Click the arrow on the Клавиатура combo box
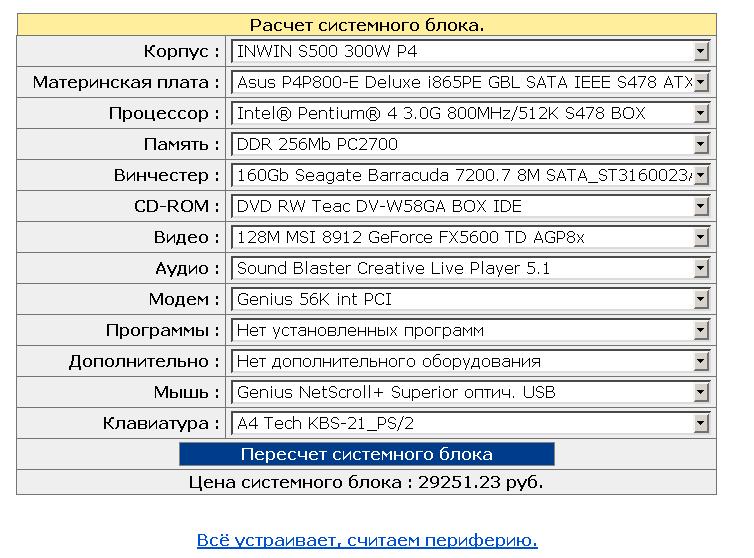Image resolution: width=754 pixels, height=558 pixels. (x=700, y=423)
